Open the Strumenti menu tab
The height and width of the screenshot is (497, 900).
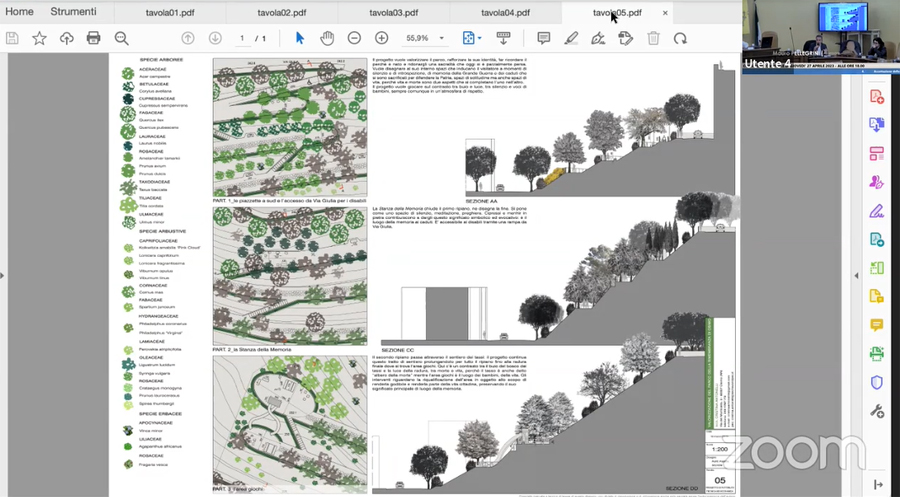(x=73, y=12)
